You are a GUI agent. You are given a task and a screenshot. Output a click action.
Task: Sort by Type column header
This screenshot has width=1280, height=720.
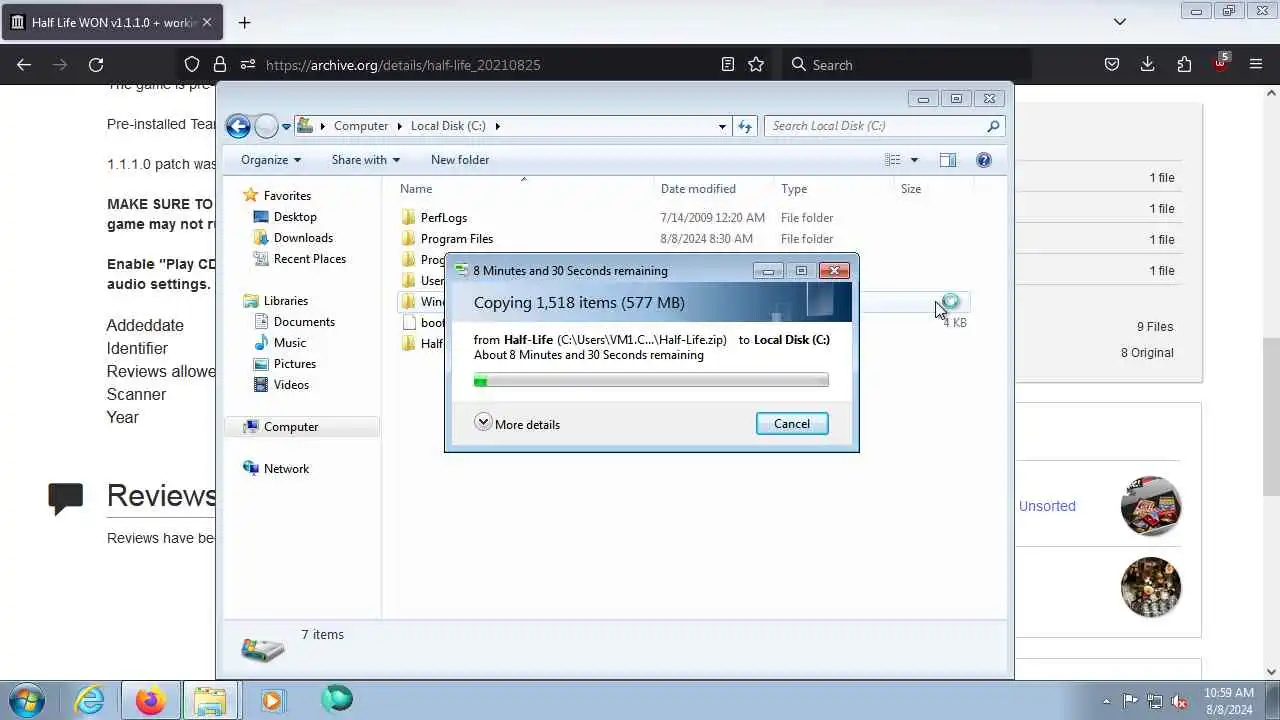(832, 189)
